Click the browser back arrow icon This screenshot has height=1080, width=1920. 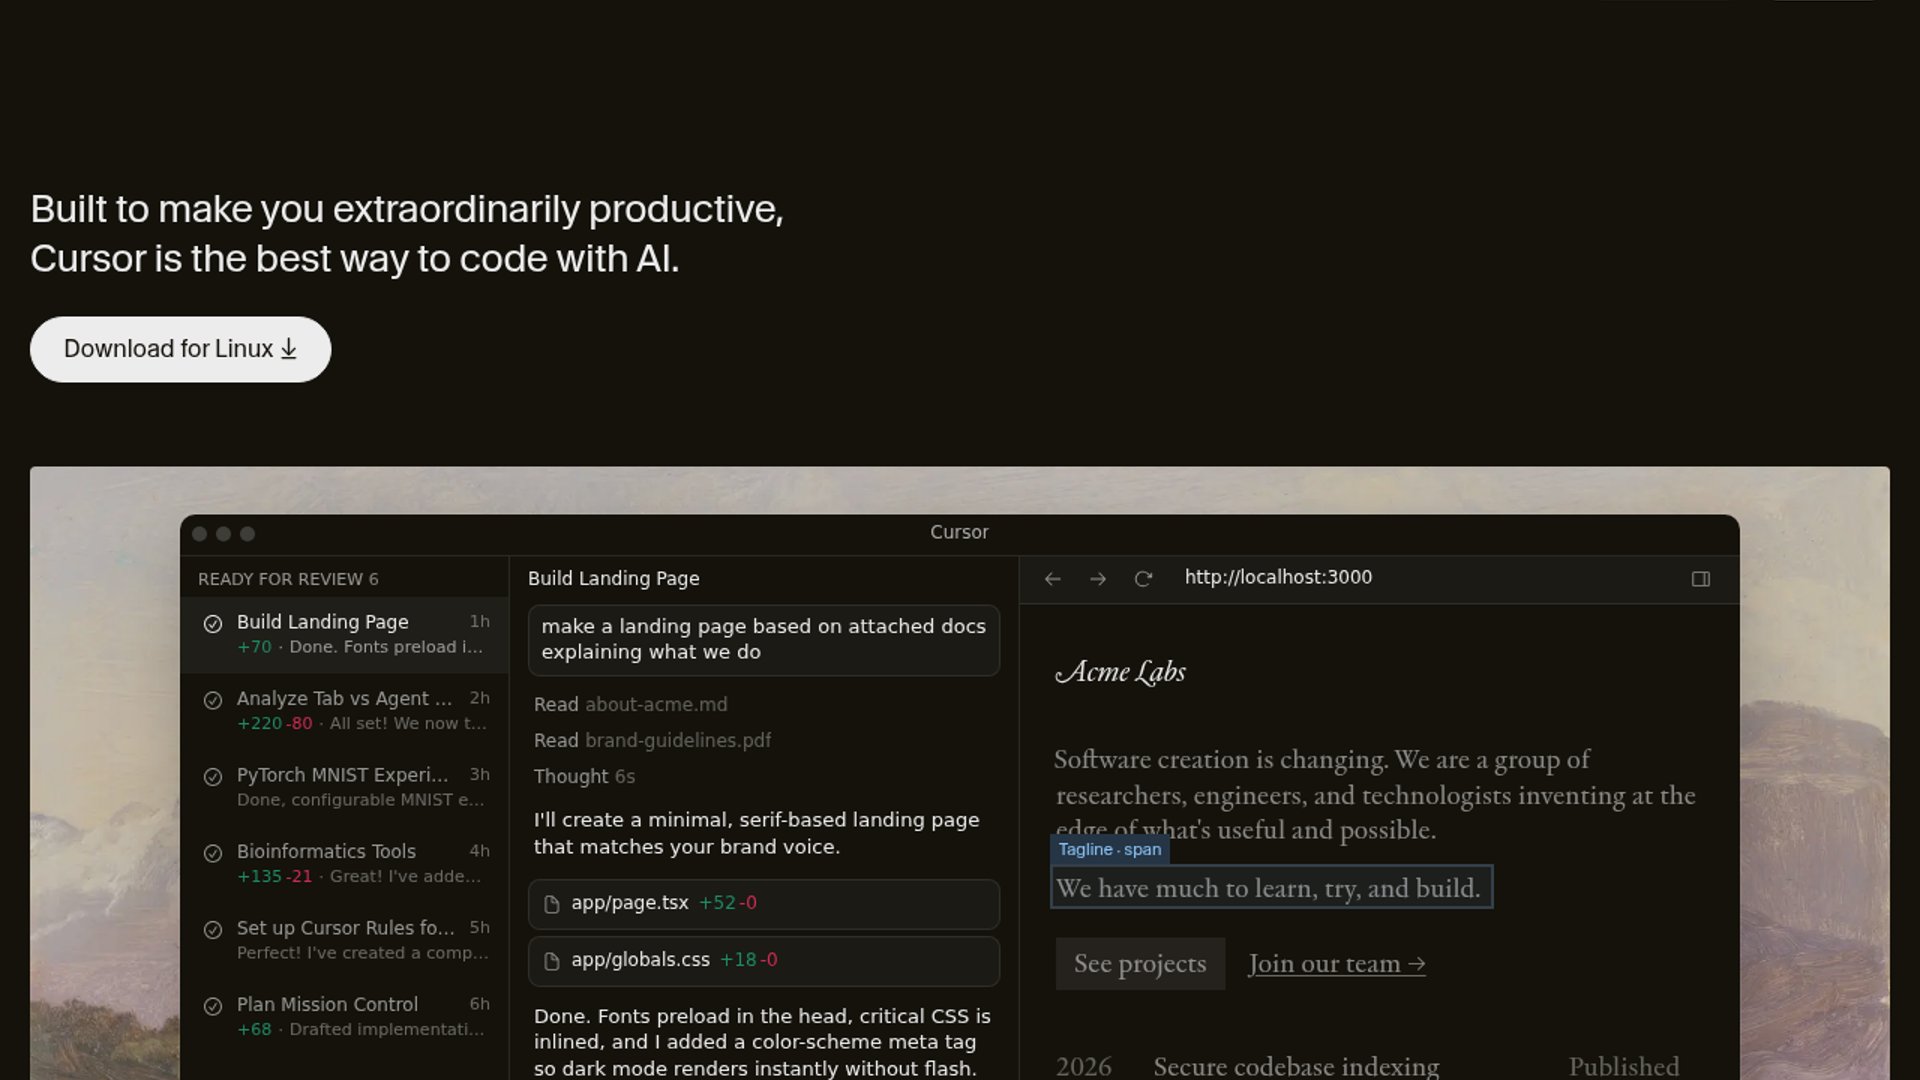coord(1052,579)
